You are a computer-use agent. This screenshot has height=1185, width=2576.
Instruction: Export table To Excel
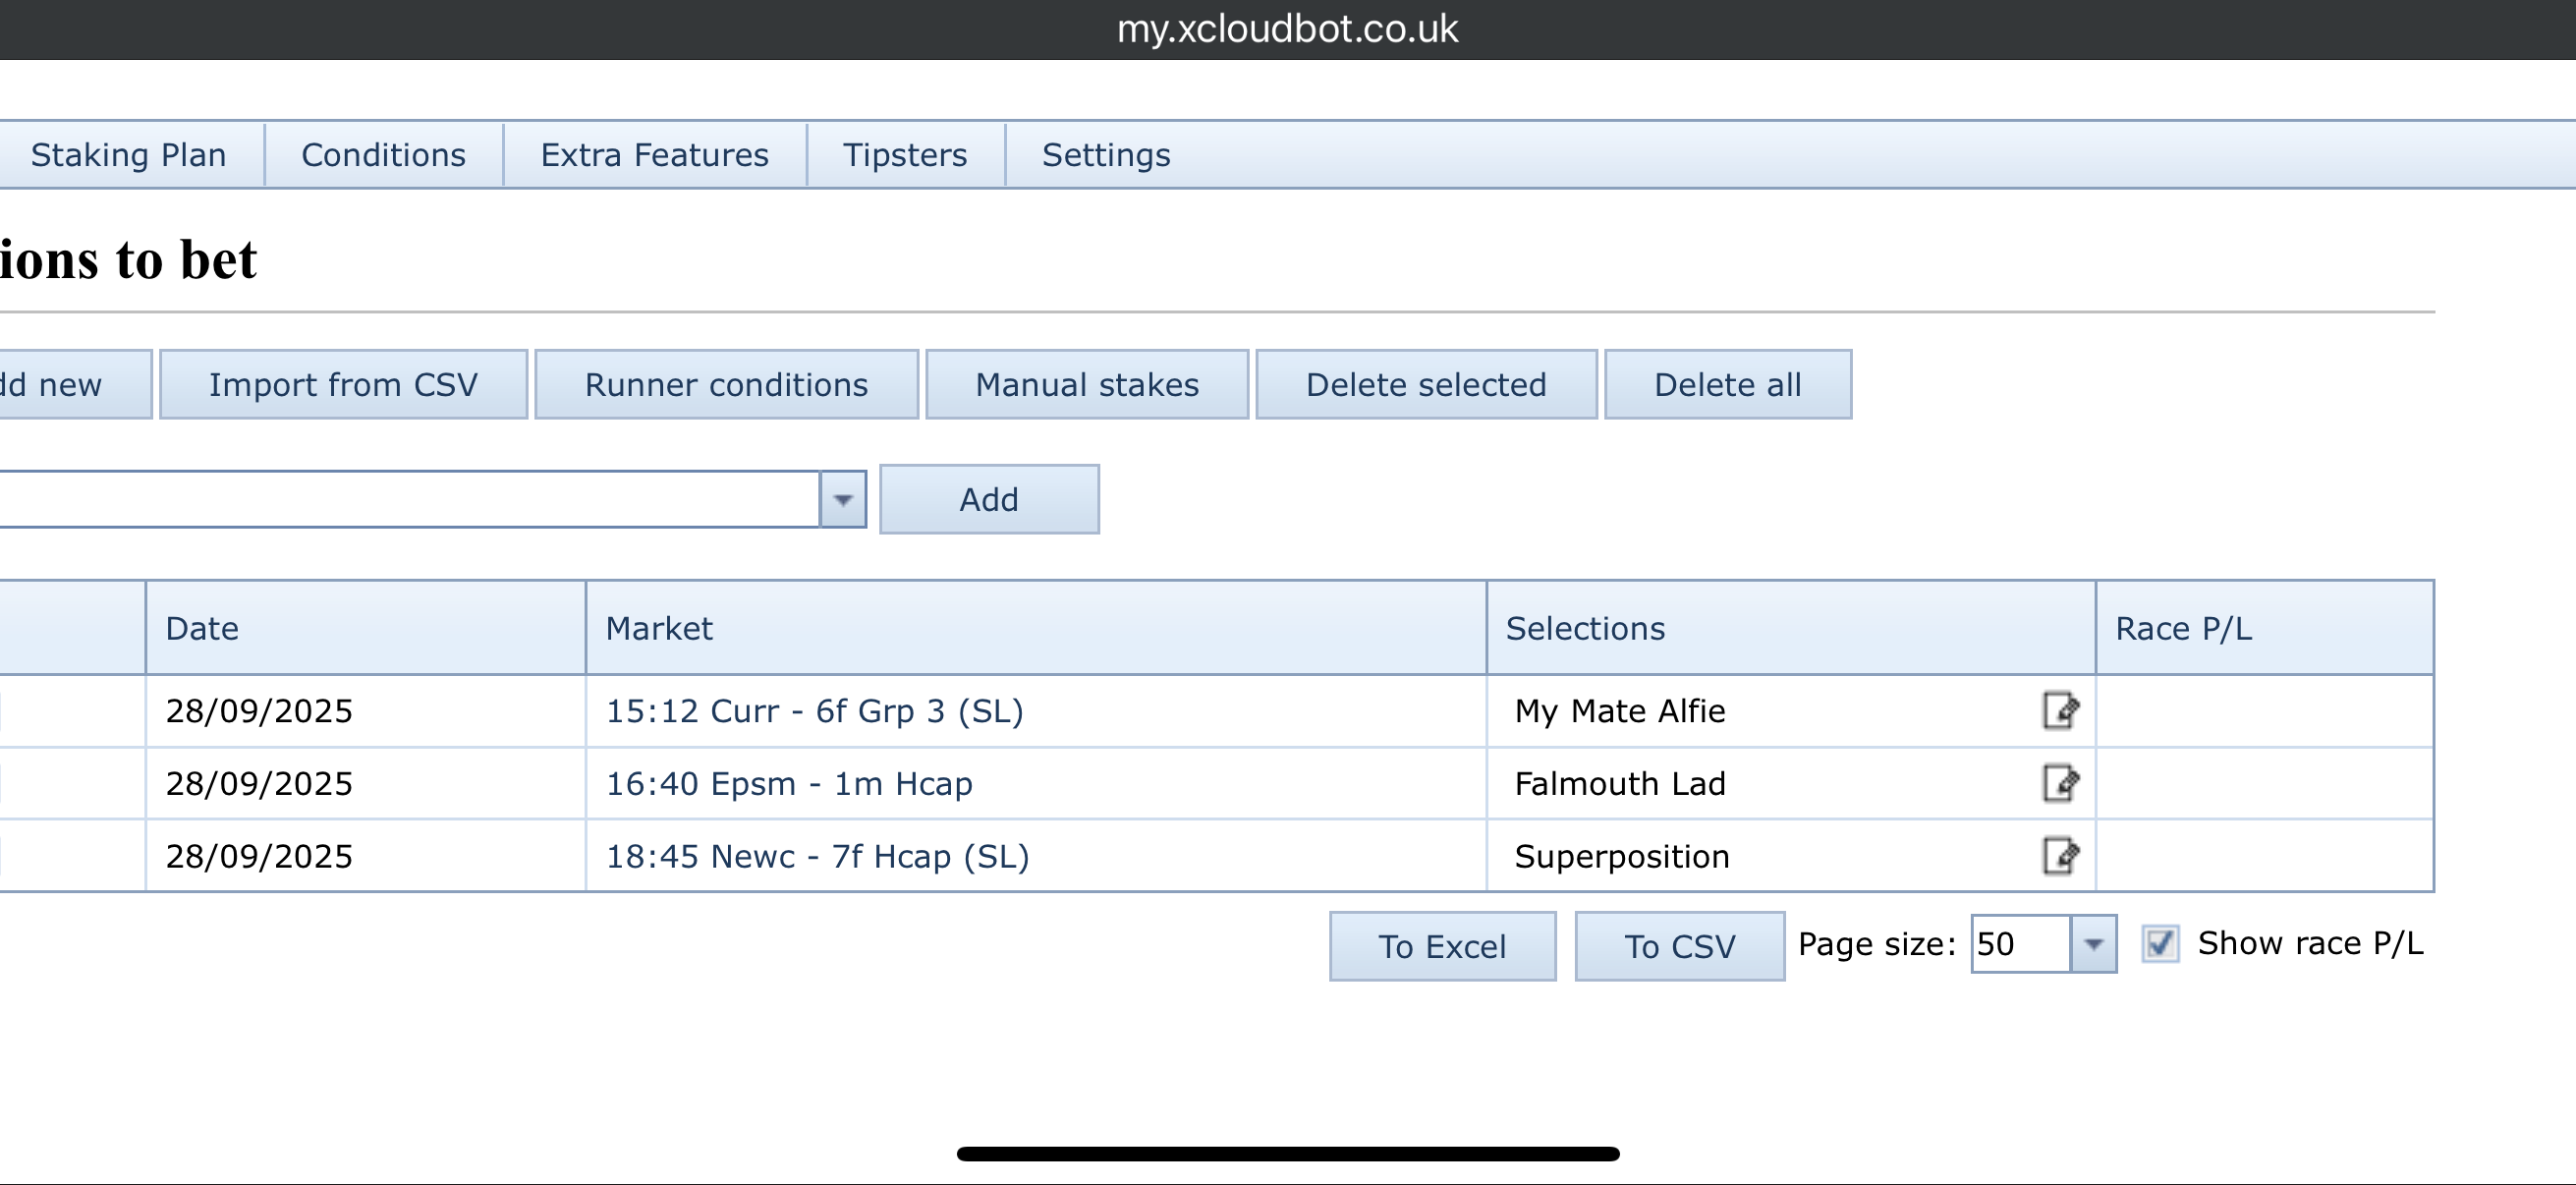[1441, 946]
